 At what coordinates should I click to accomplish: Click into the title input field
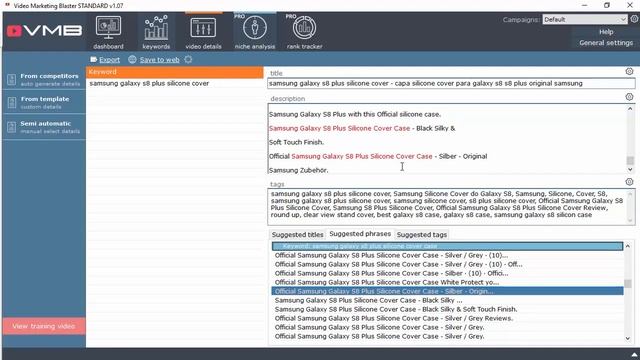451,83
